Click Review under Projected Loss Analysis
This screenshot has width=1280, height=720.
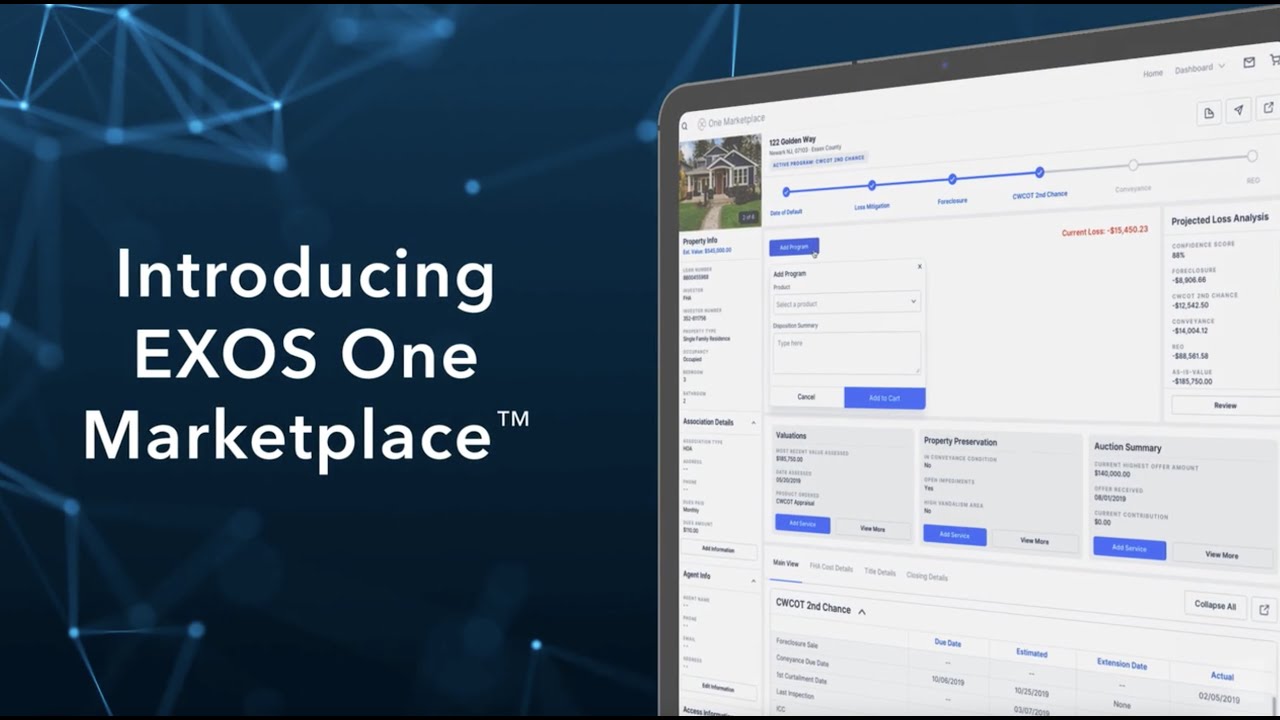(1225, 405)
